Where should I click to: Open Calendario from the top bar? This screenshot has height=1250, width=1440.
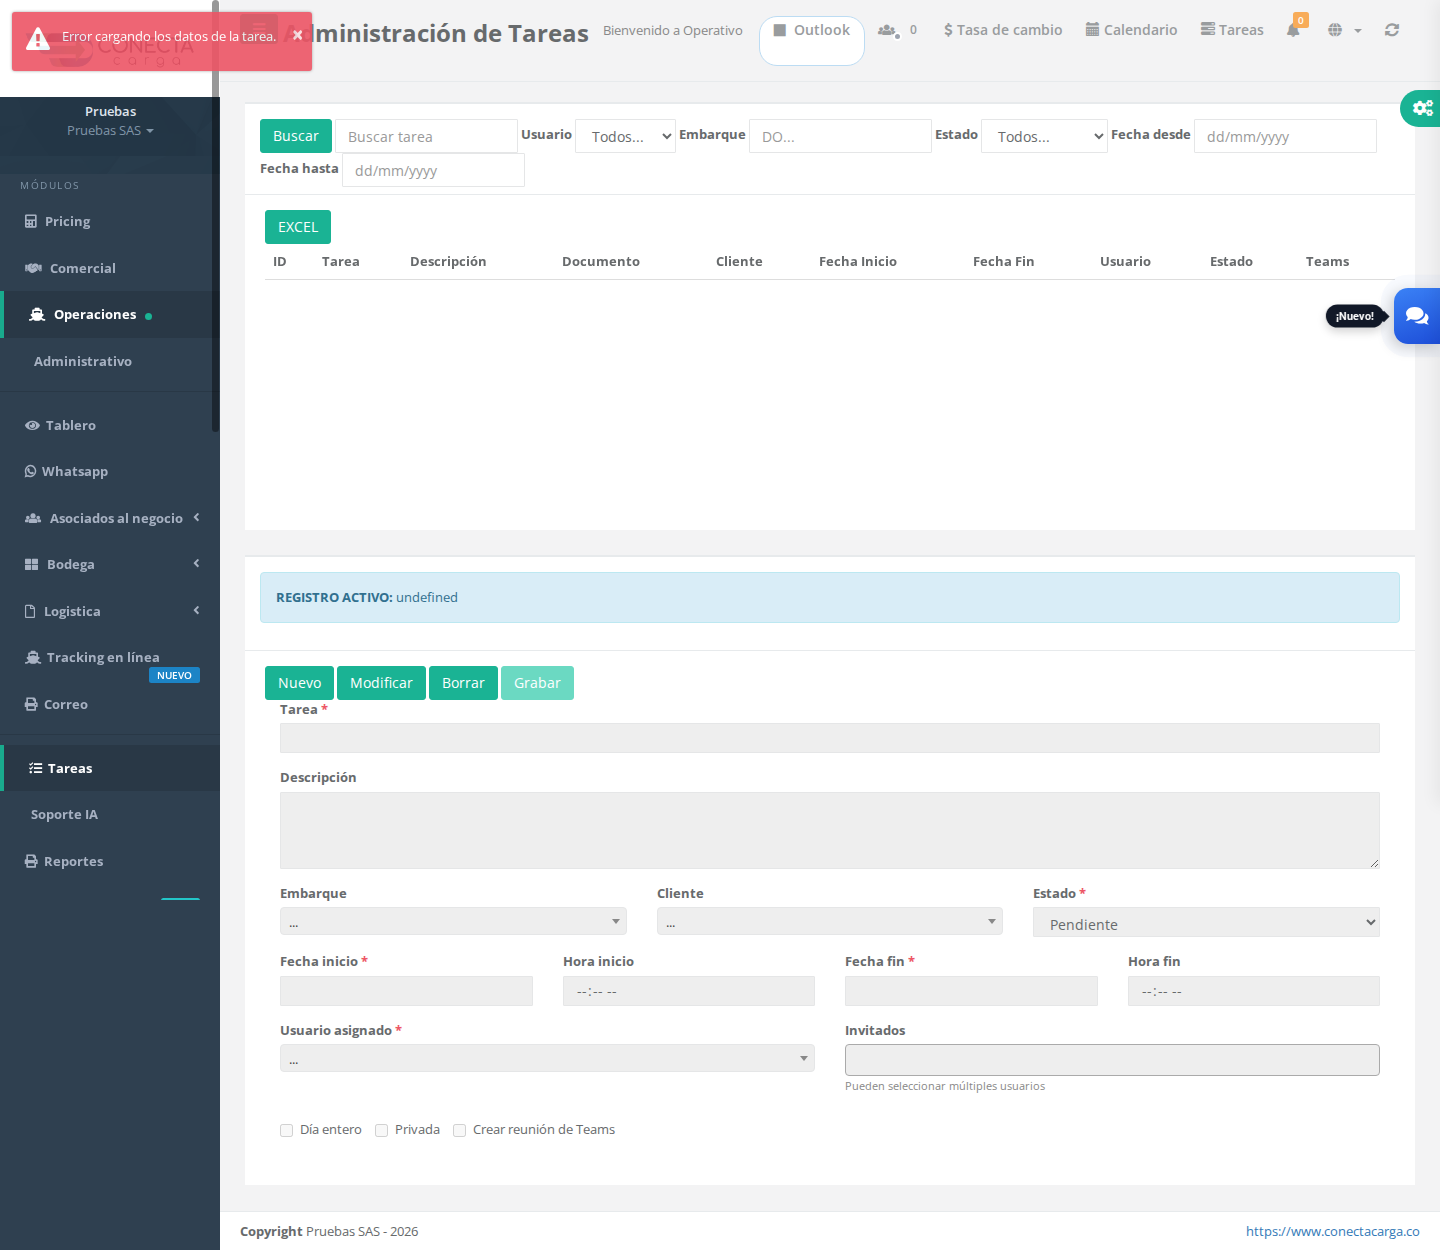pyautogui.click(x=1131, y=30)
